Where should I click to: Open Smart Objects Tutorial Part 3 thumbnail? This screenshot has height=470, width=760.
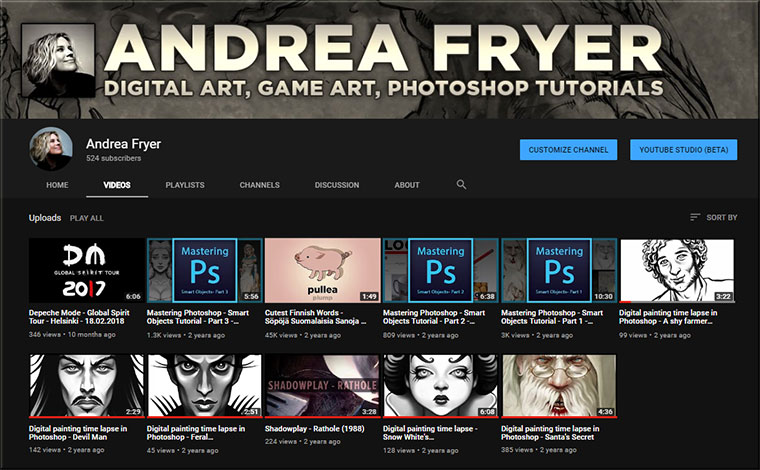tap(204, 270)
